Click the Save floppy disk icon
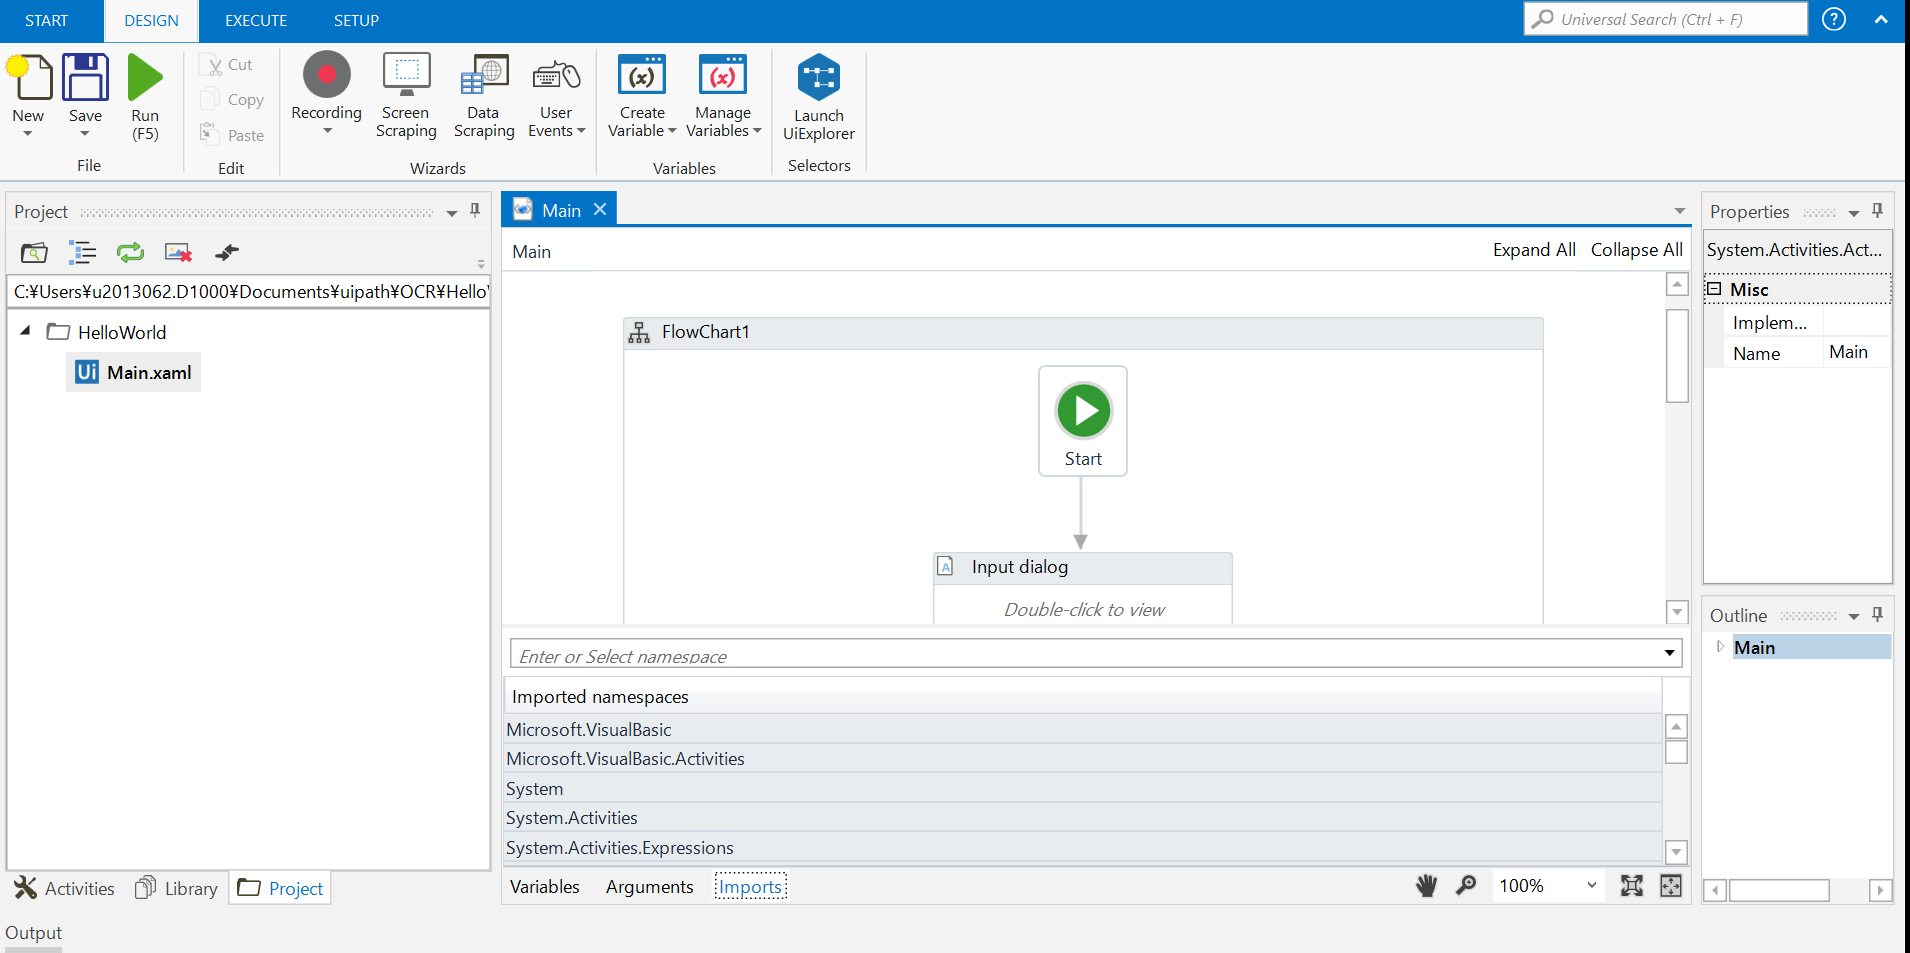Screen dimensions: 1910x953 tap(85, 78)
